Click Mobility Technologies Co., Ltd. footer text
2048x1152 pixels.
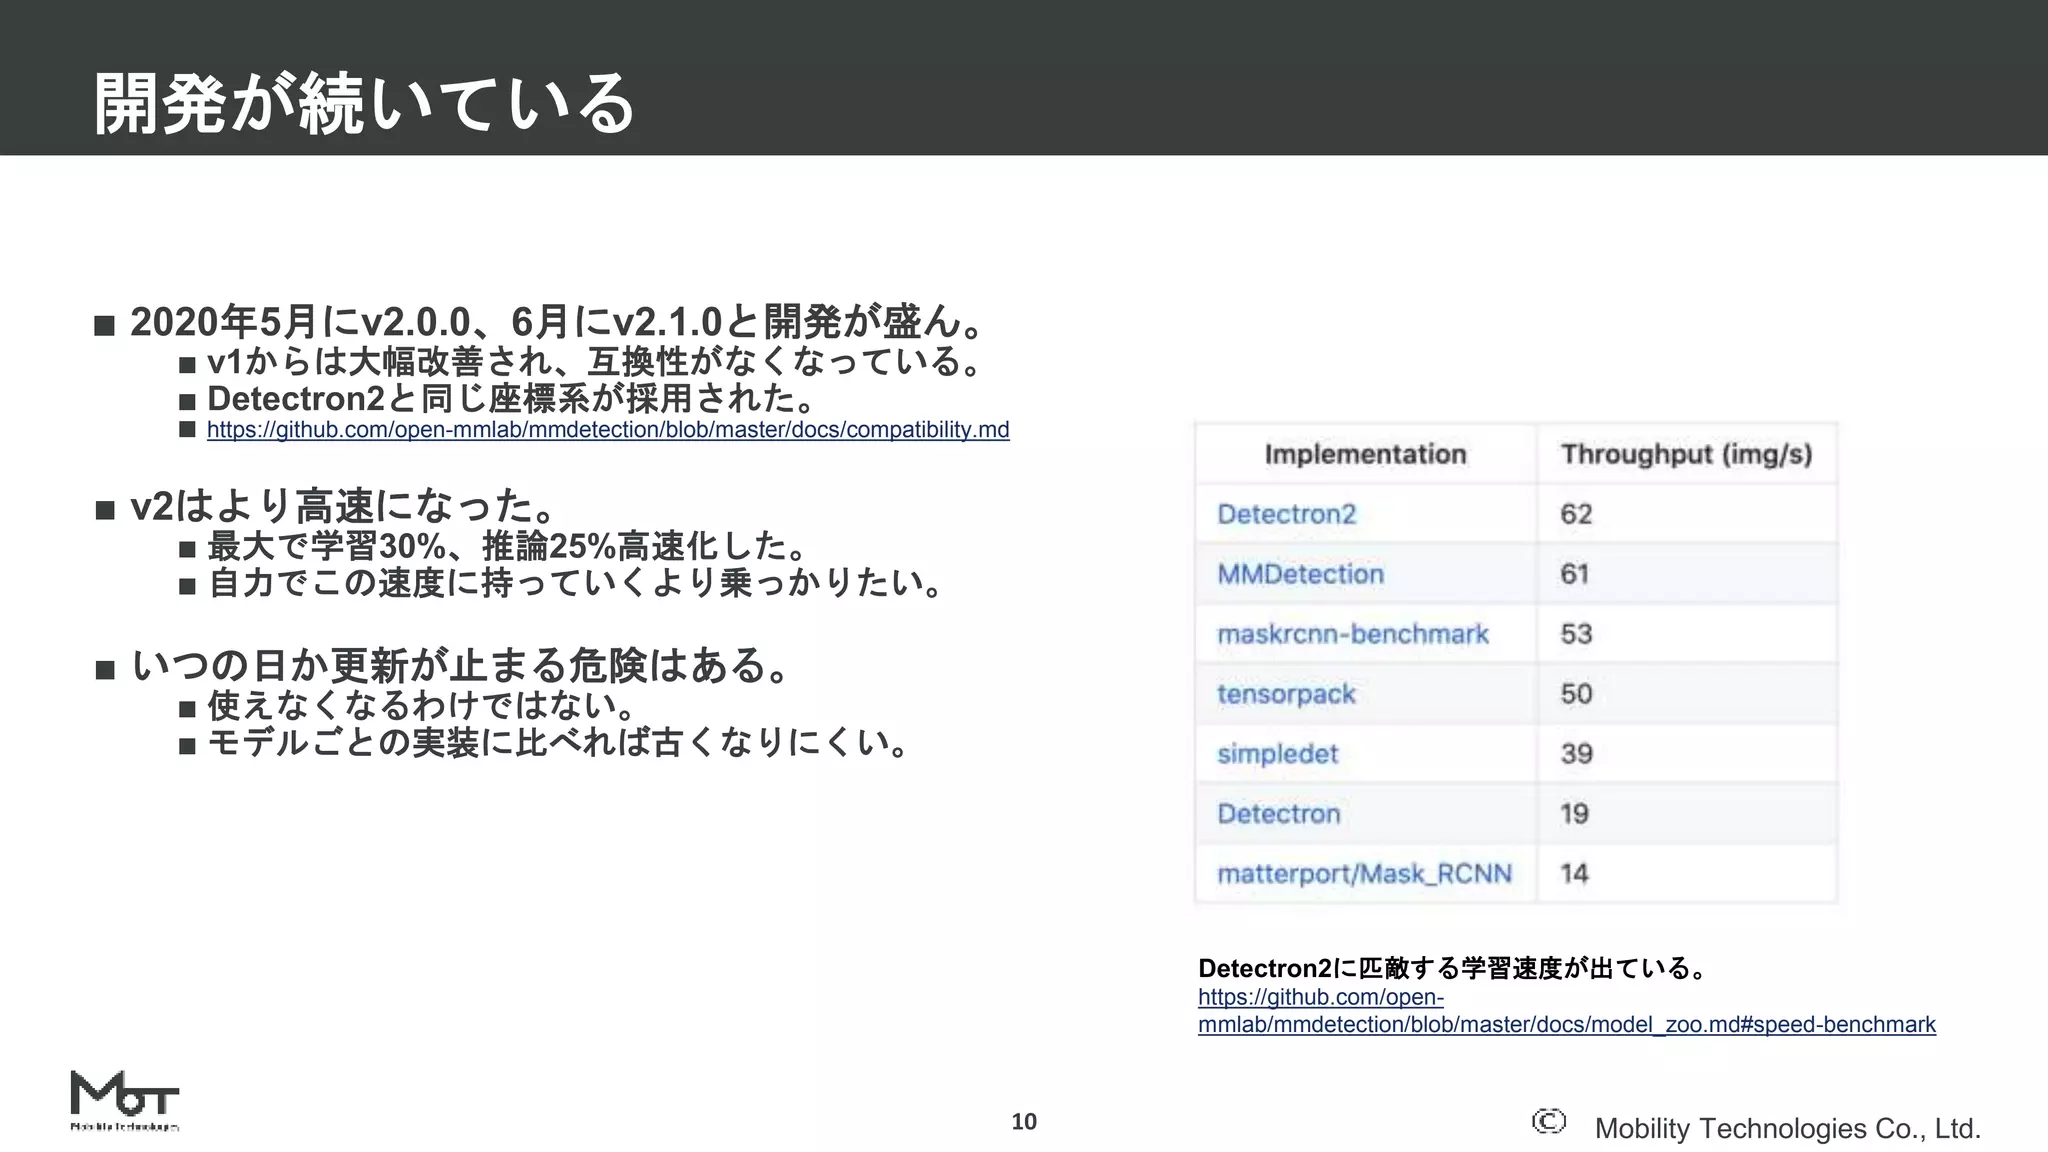click(1788, 1129)
